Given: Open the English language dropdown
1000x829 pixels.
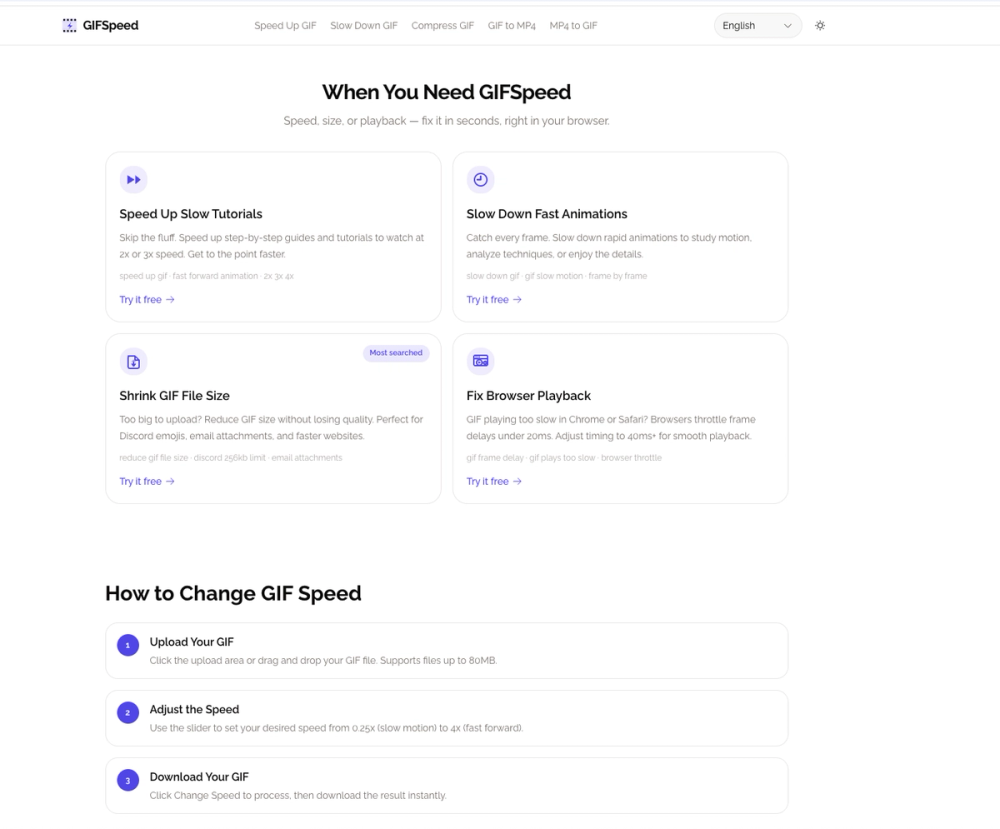Looking at the screenshot, I should [x=757, y=25].
